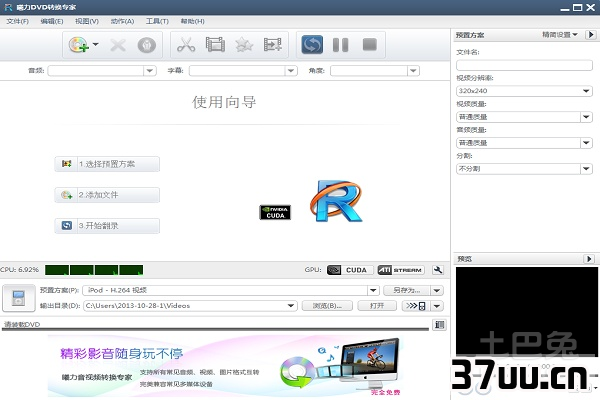Open the film strip edit tool
Viewport: 600px width, 400px height.
215,44
